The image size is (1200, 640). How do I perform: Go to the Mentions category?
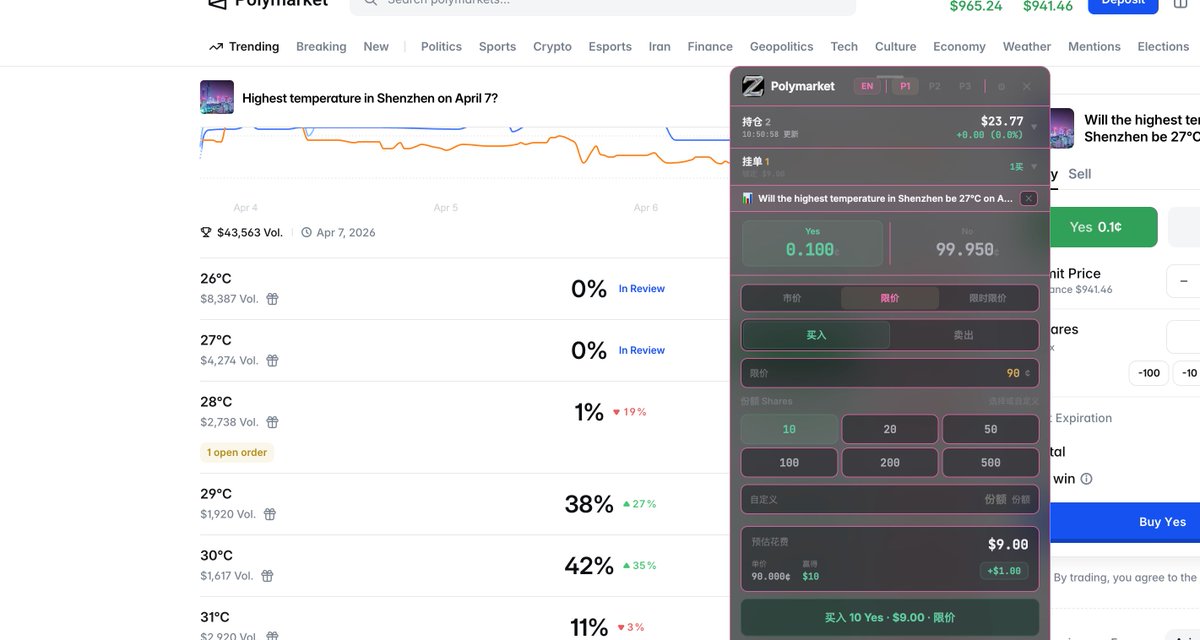tap(1094, 47)
